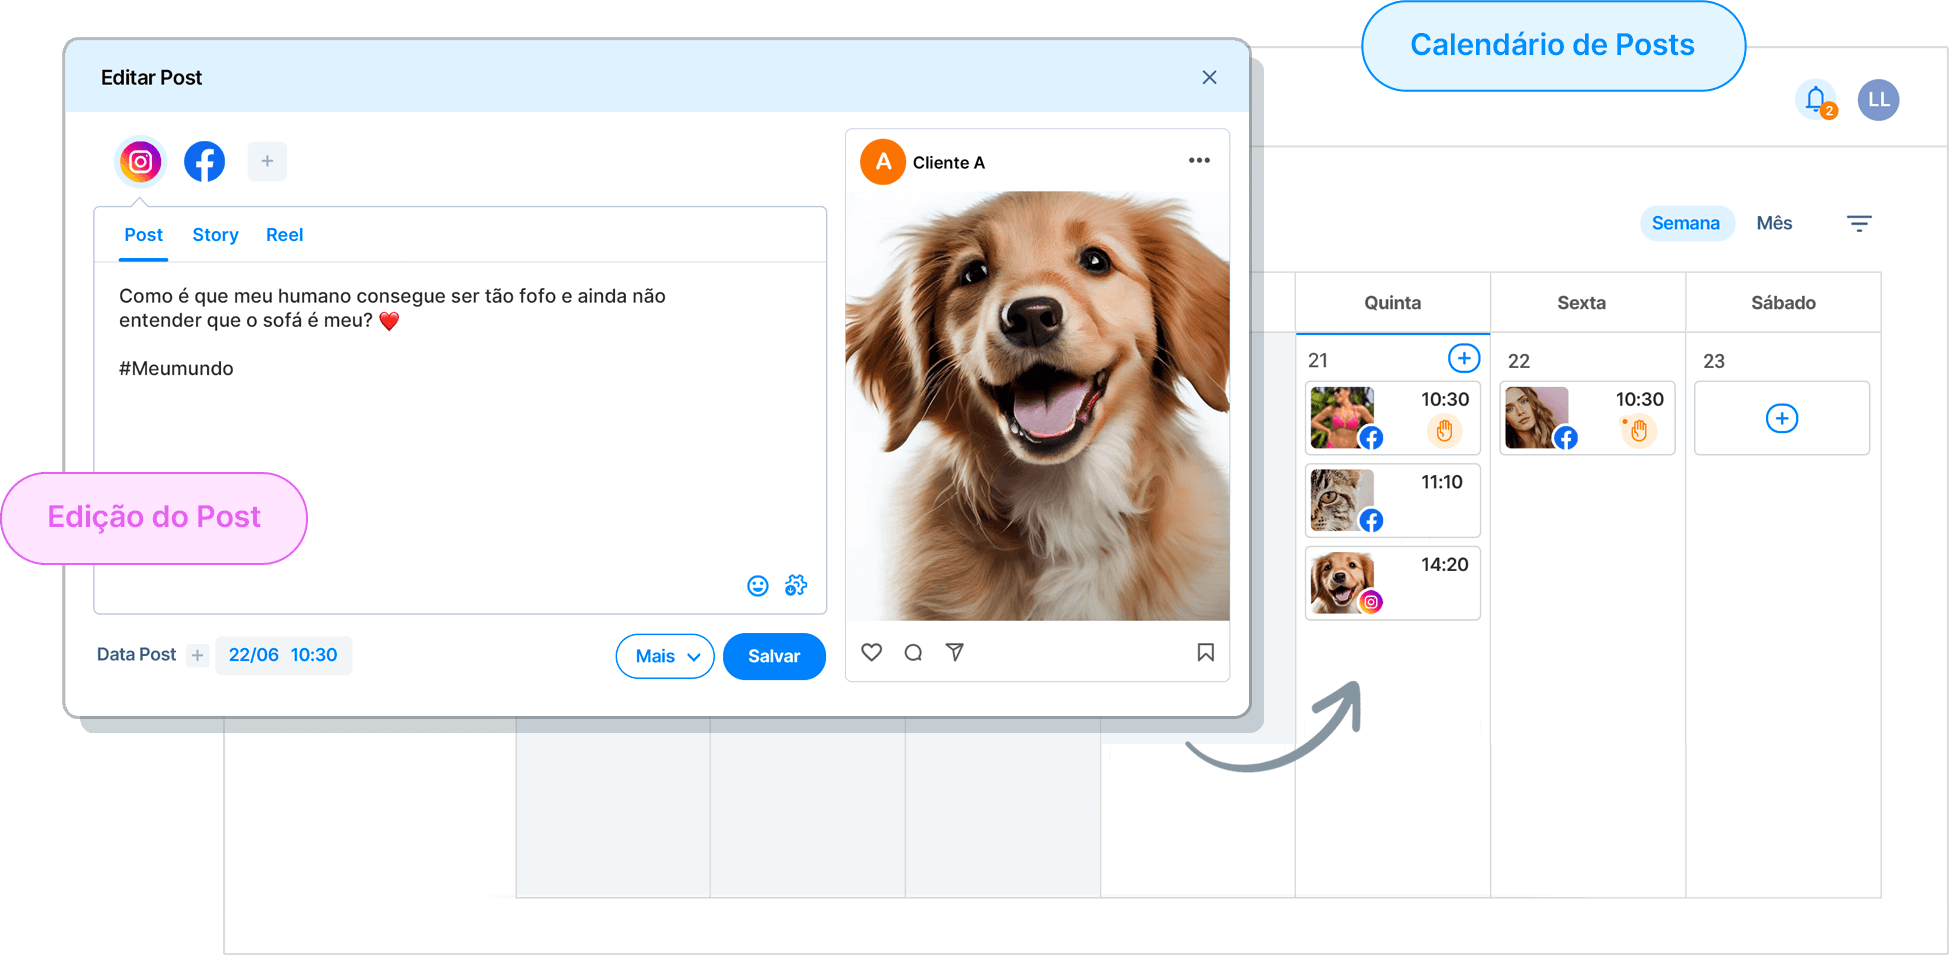Open the calendar filter icon
This screenshot has width=1949, height=955.
tap(1859, 224)
